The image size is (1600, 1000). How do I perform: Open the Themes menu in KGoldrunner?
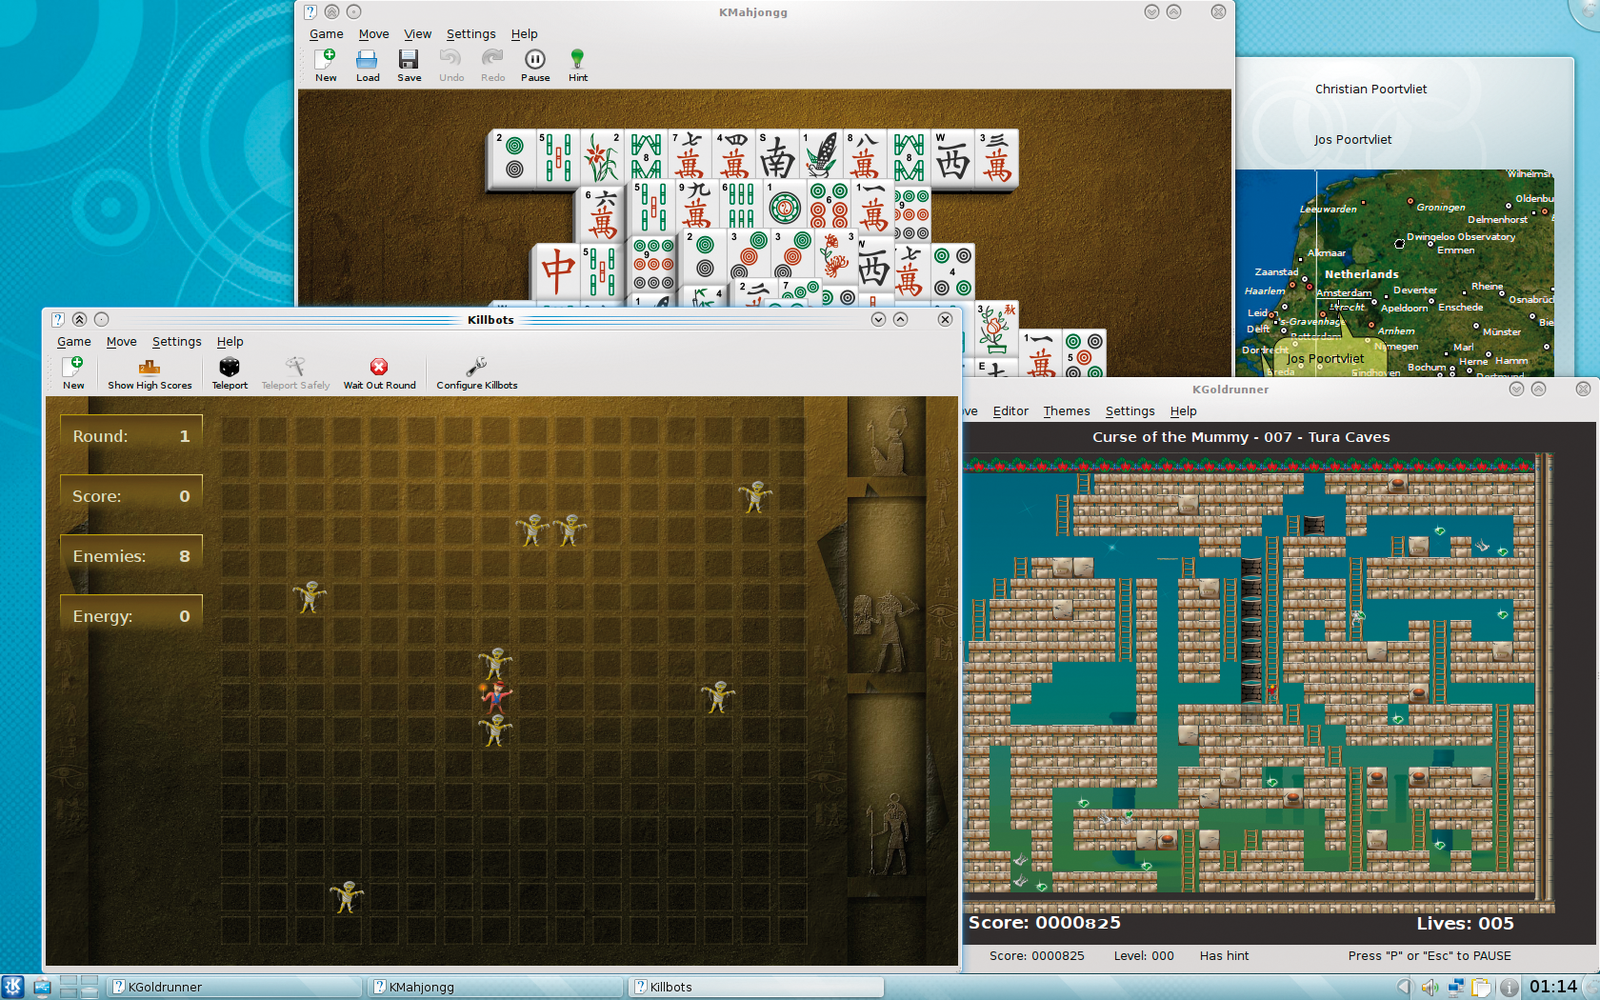click(x=1066, y=411)
